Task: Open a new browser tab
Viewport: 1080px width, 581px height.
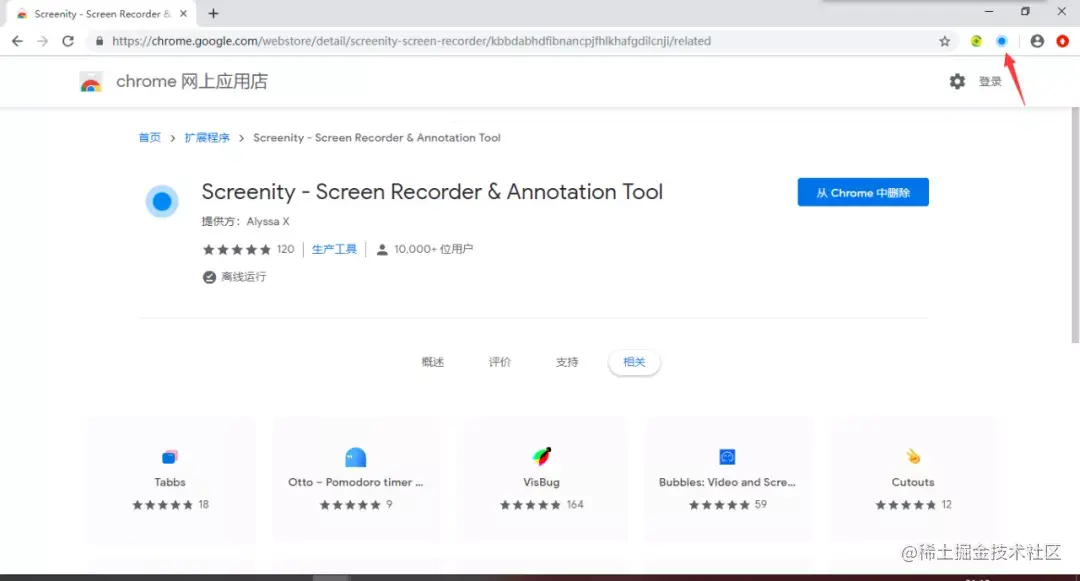Action: (x=214, y=13)
